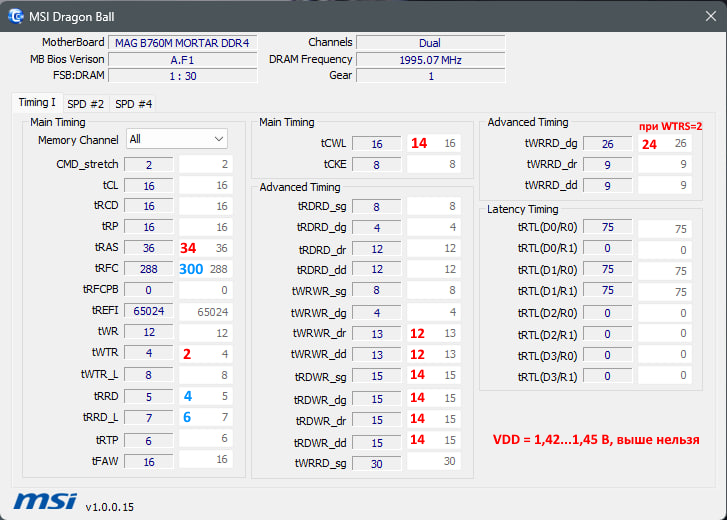The width and height of the screenshot is (727, 520).
Task: Select the tWRRD_dg value box
Action: 607,144
